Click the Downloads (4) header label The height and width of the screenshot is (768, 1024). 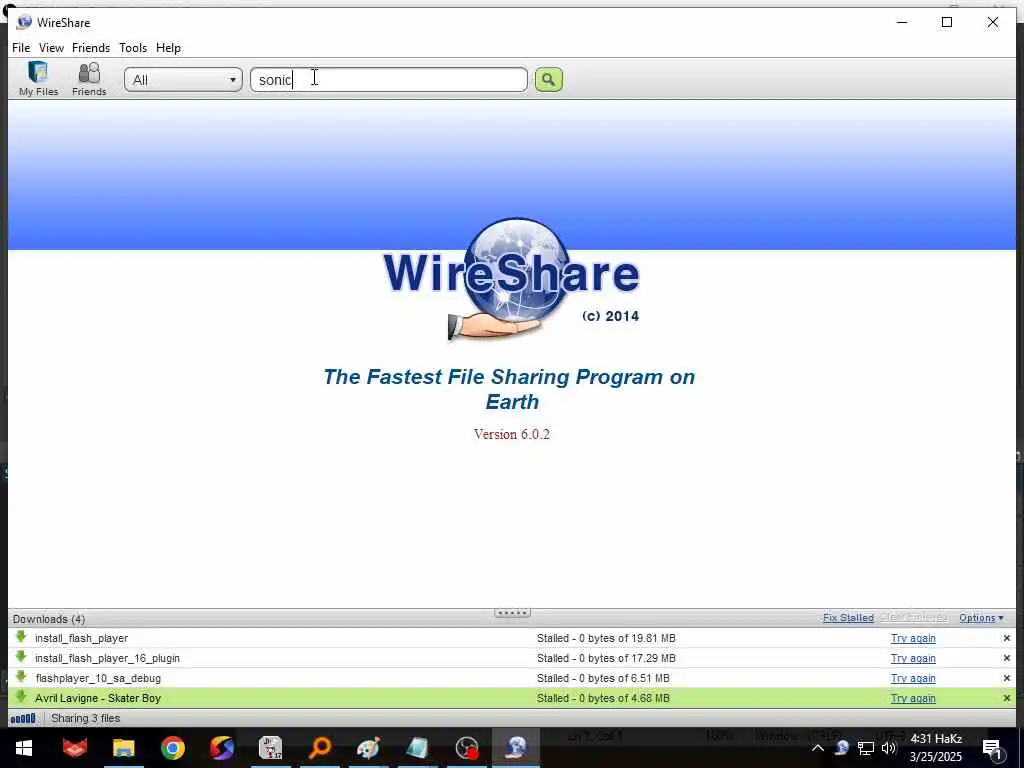pos(49,619)
